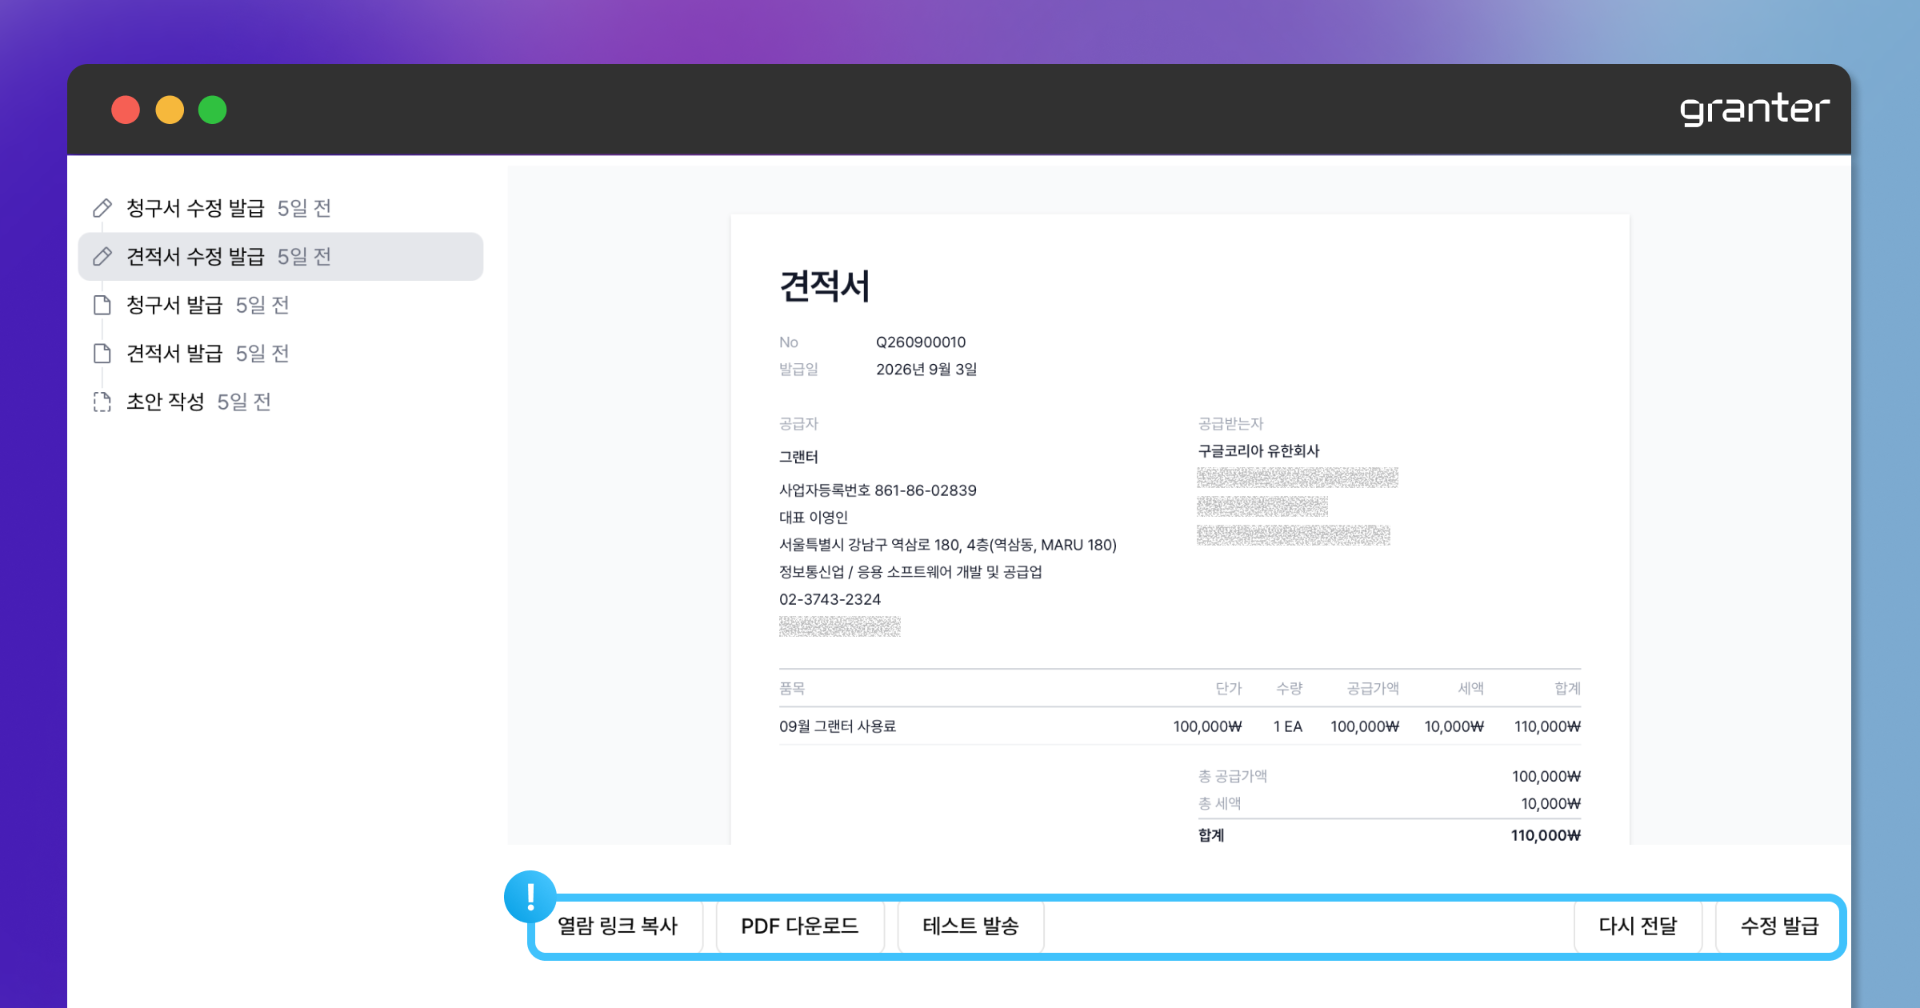
Task: Click the 견적서 document title
Action: tap(825, 286)
